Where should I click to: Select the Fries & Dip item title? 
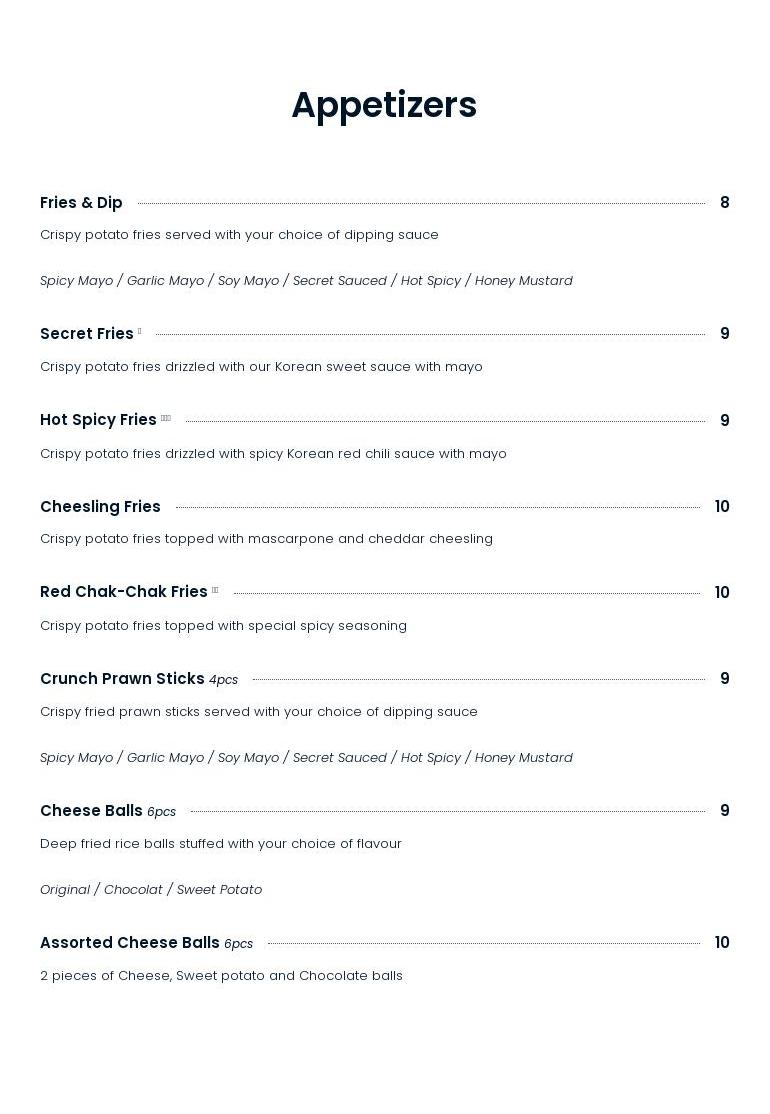pos(81,203)
